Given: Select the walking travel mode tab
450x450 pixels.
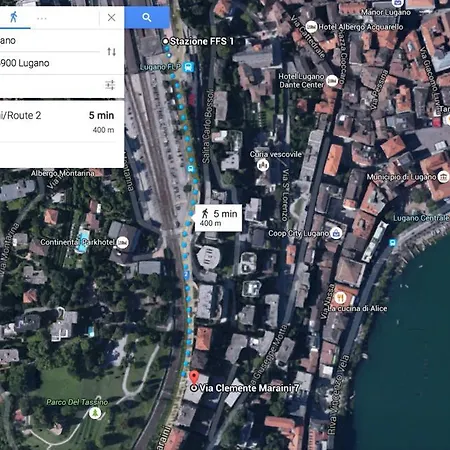Looking at the screenshot, I should point(14,17).
